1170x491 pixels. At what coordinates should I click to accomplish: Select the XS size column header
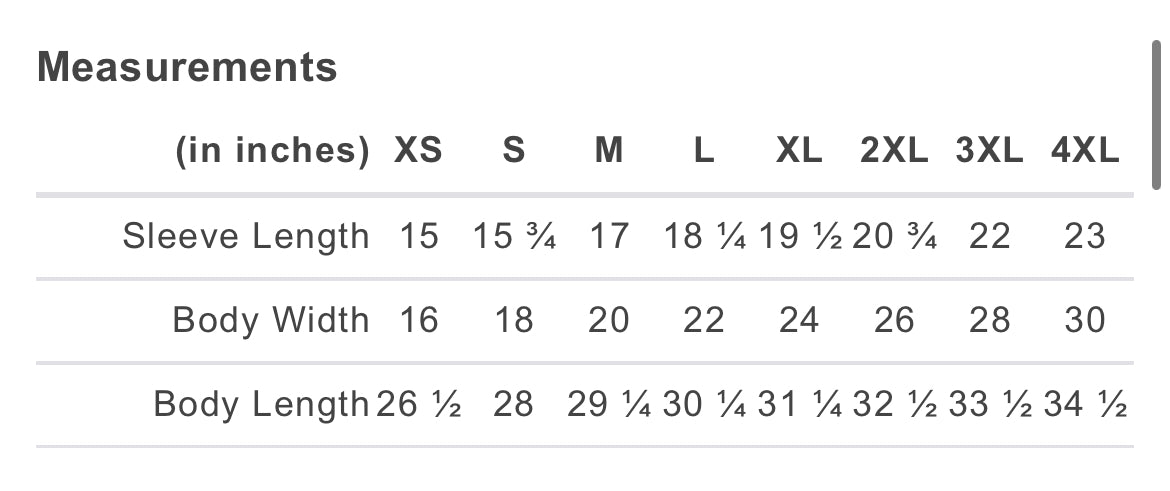point(418,151)
